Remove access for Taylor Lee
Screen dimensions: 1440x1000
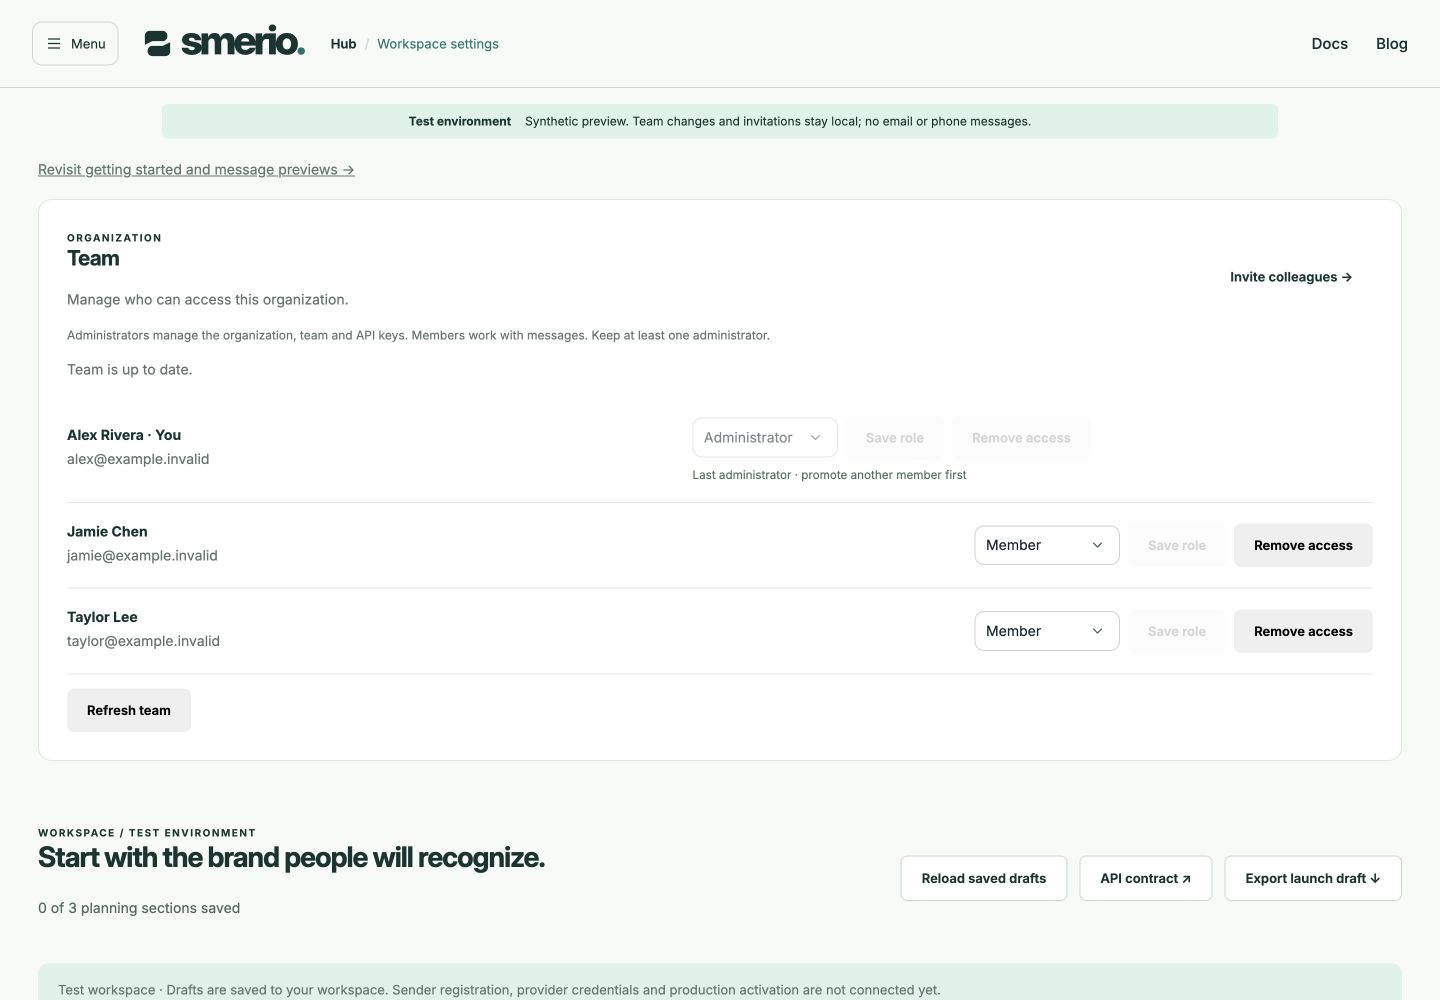1303,631
